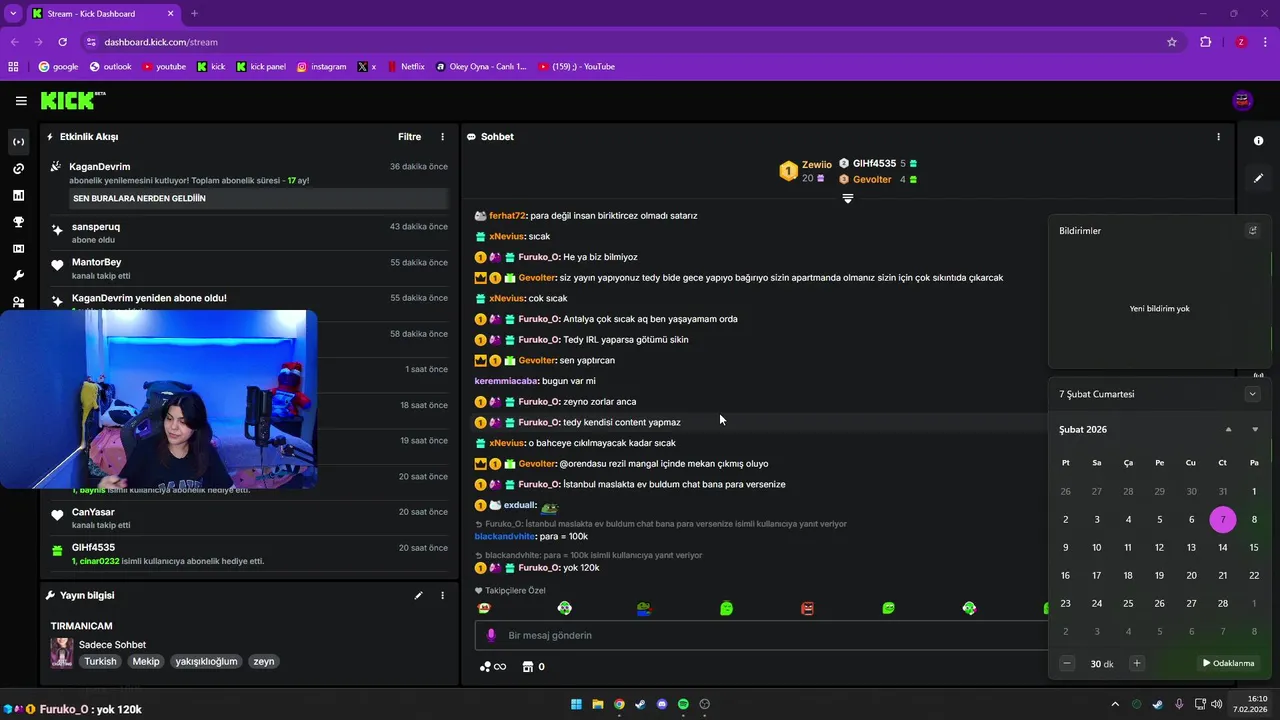Select the yakışıklıoğlum tag
The image size is (1280, 720).
click(x=206, y=661)
